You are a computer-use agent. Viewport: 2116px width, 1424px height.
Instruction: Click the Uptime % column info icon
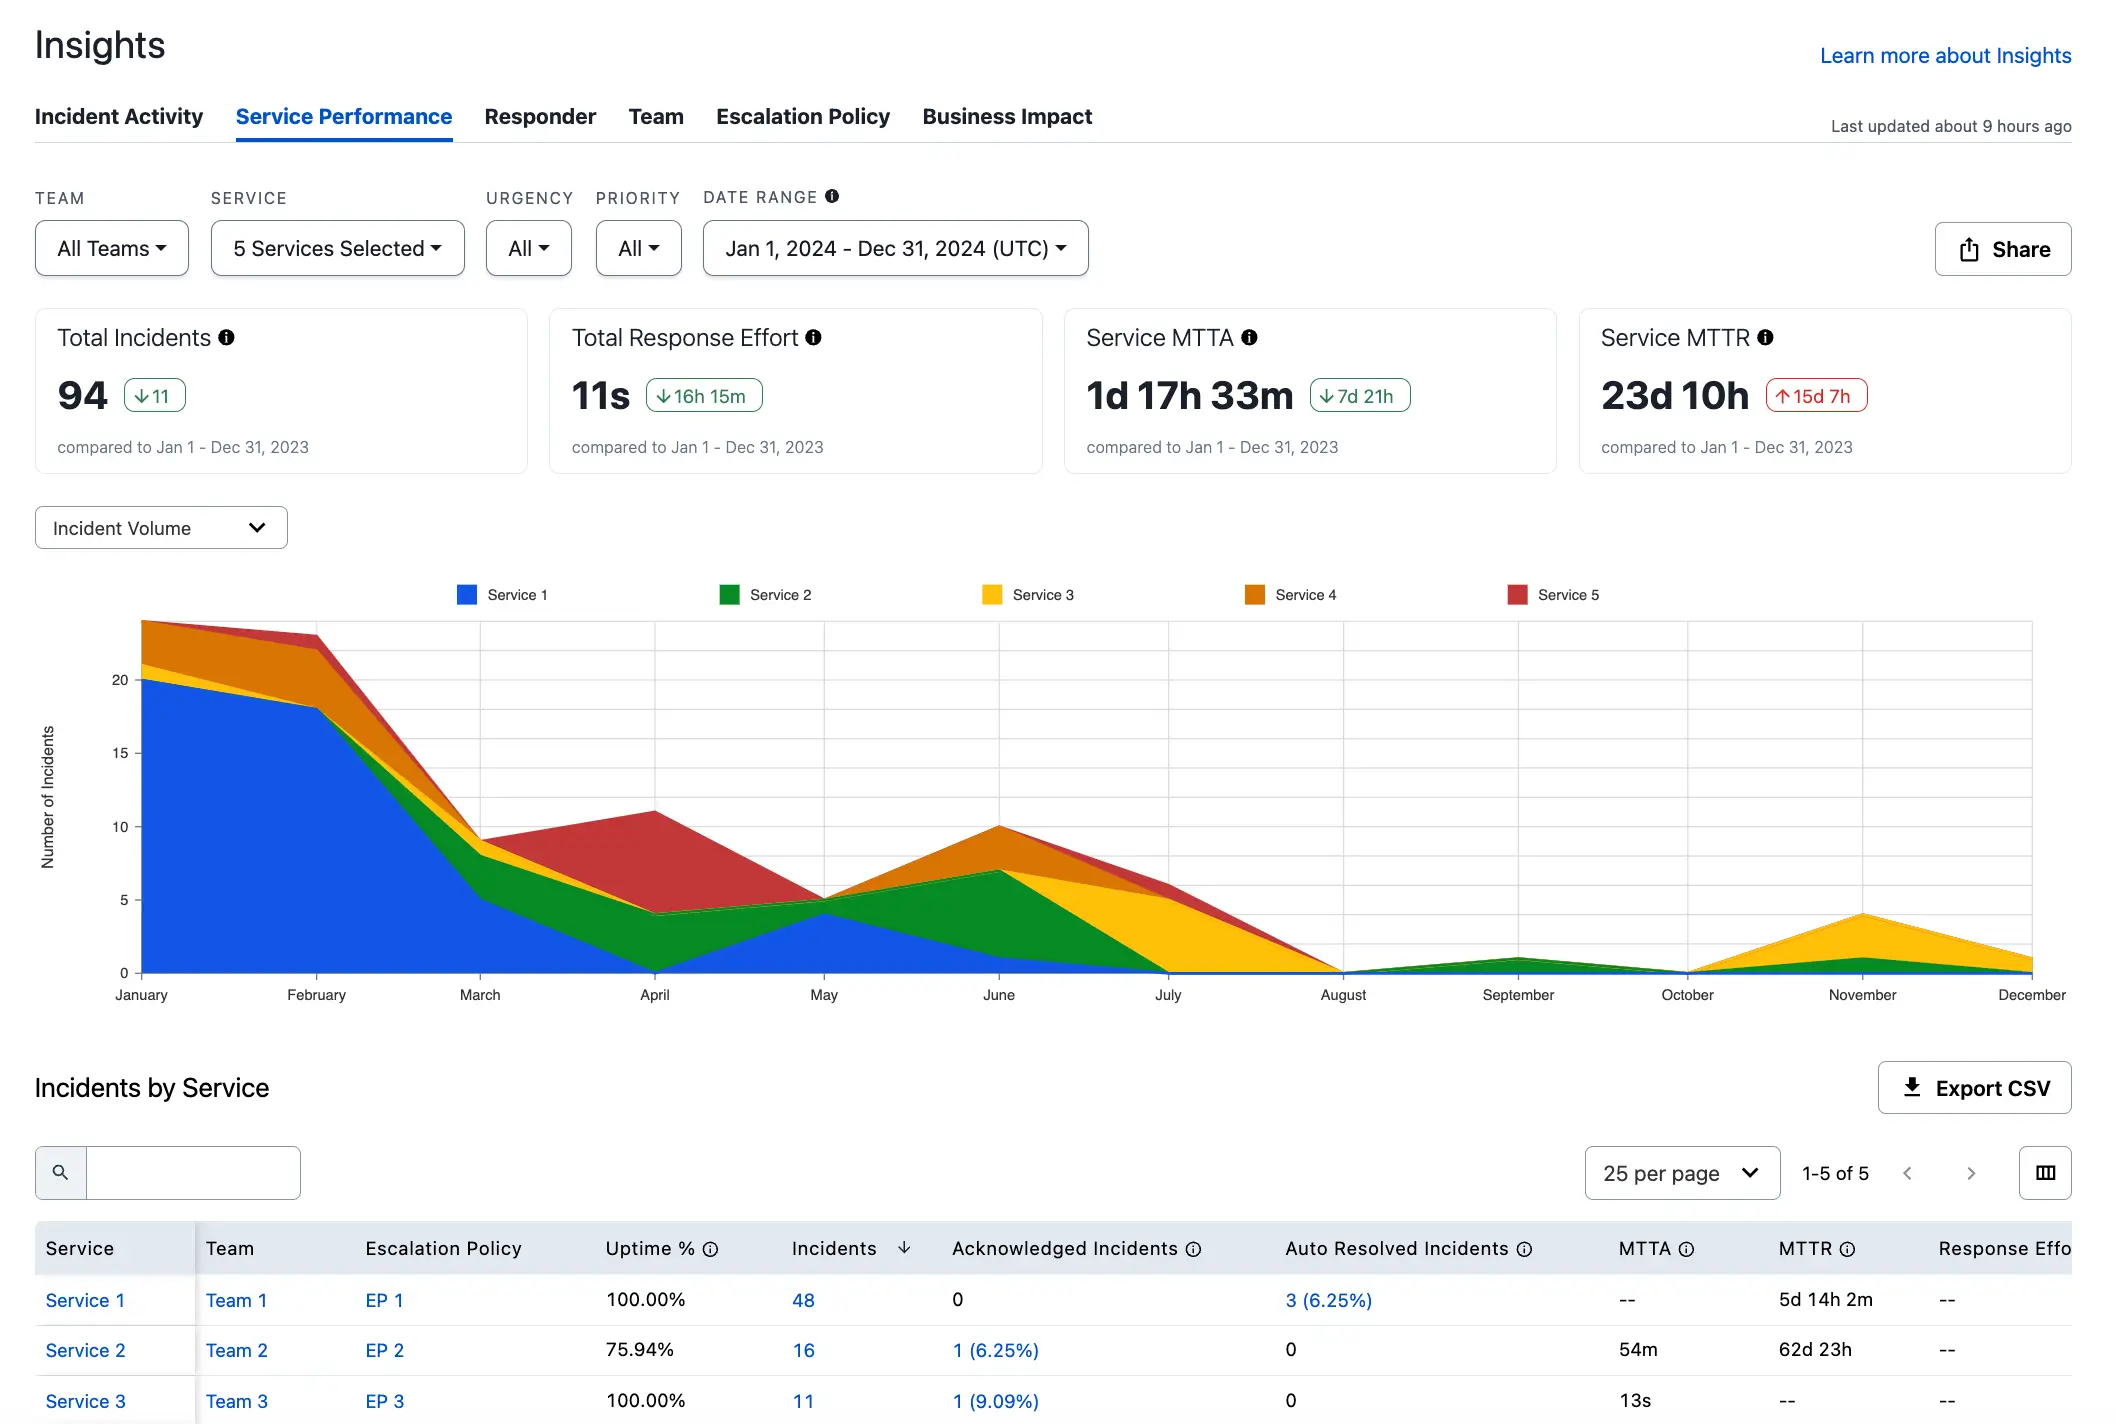711,1249
